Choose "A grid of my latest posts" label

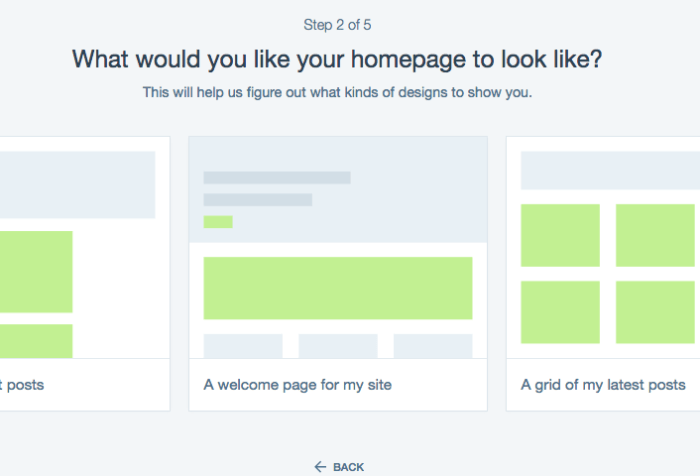(603, 384)
